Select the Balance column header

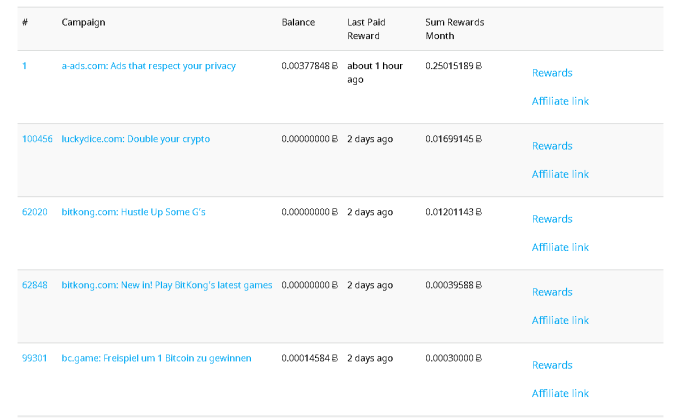click(x=298, y=22)
